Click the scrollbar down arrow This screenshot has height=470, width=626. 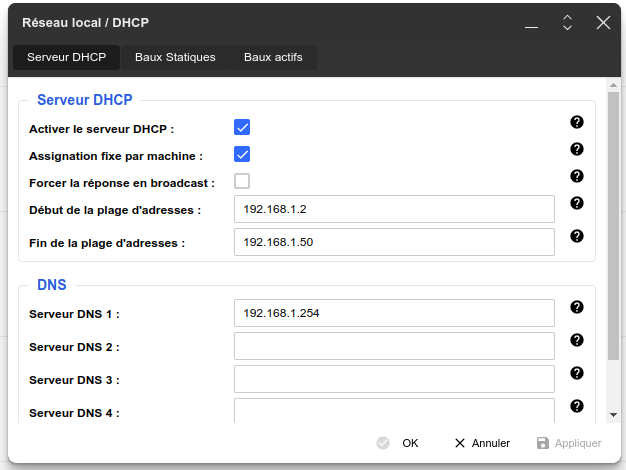click(x=613, y=415)
